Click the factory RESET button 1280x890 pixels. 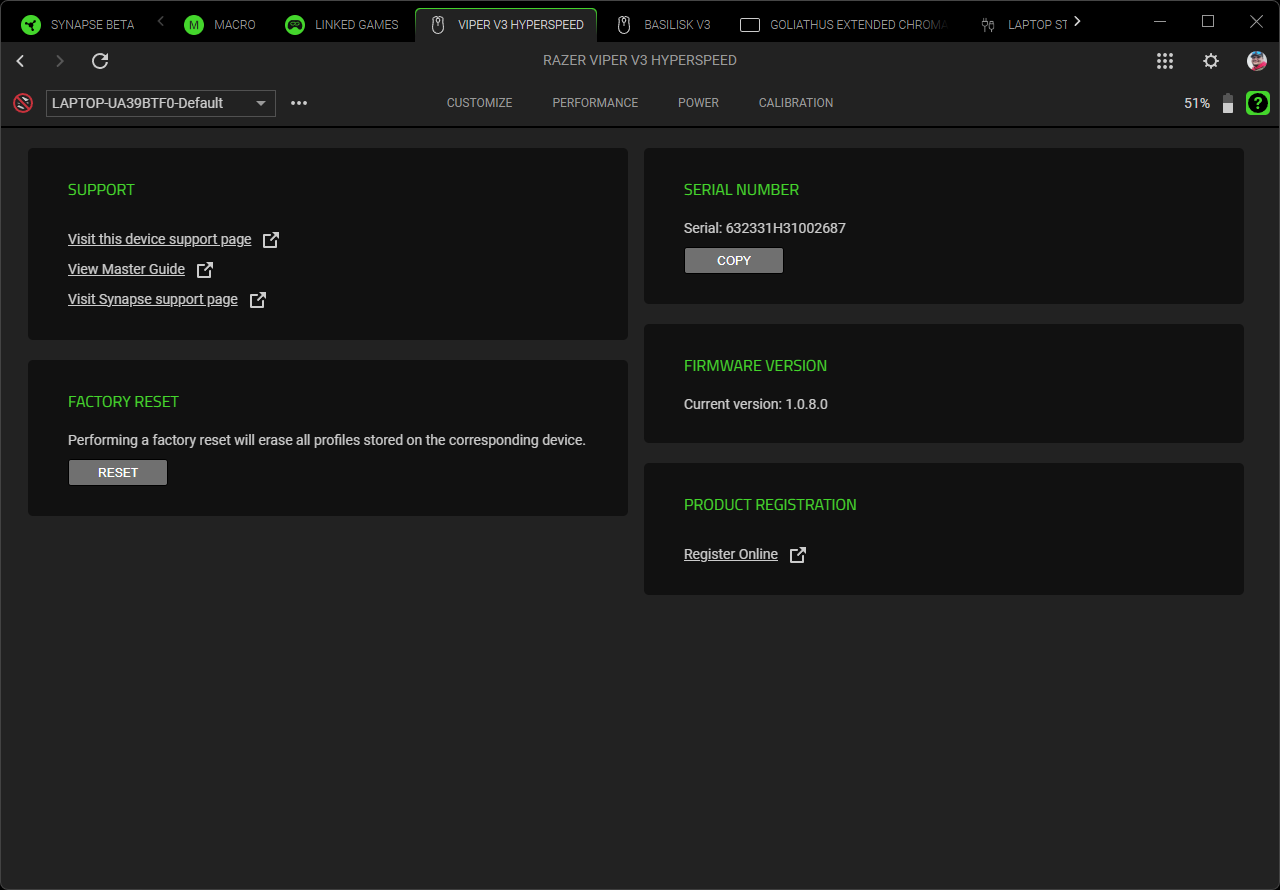(x=118, y=473)
